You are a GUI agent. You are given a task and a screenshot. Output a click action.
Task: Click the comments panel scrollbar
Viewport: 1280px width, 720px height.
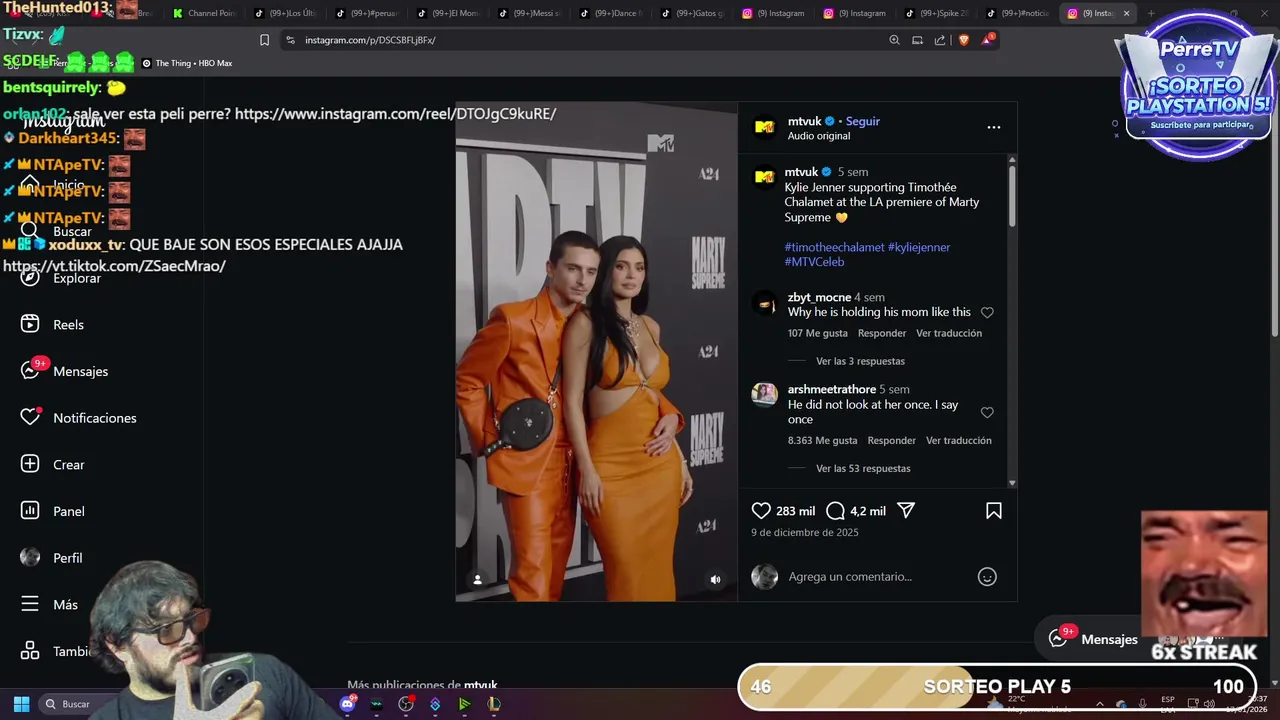click(x=1012, y=195)
